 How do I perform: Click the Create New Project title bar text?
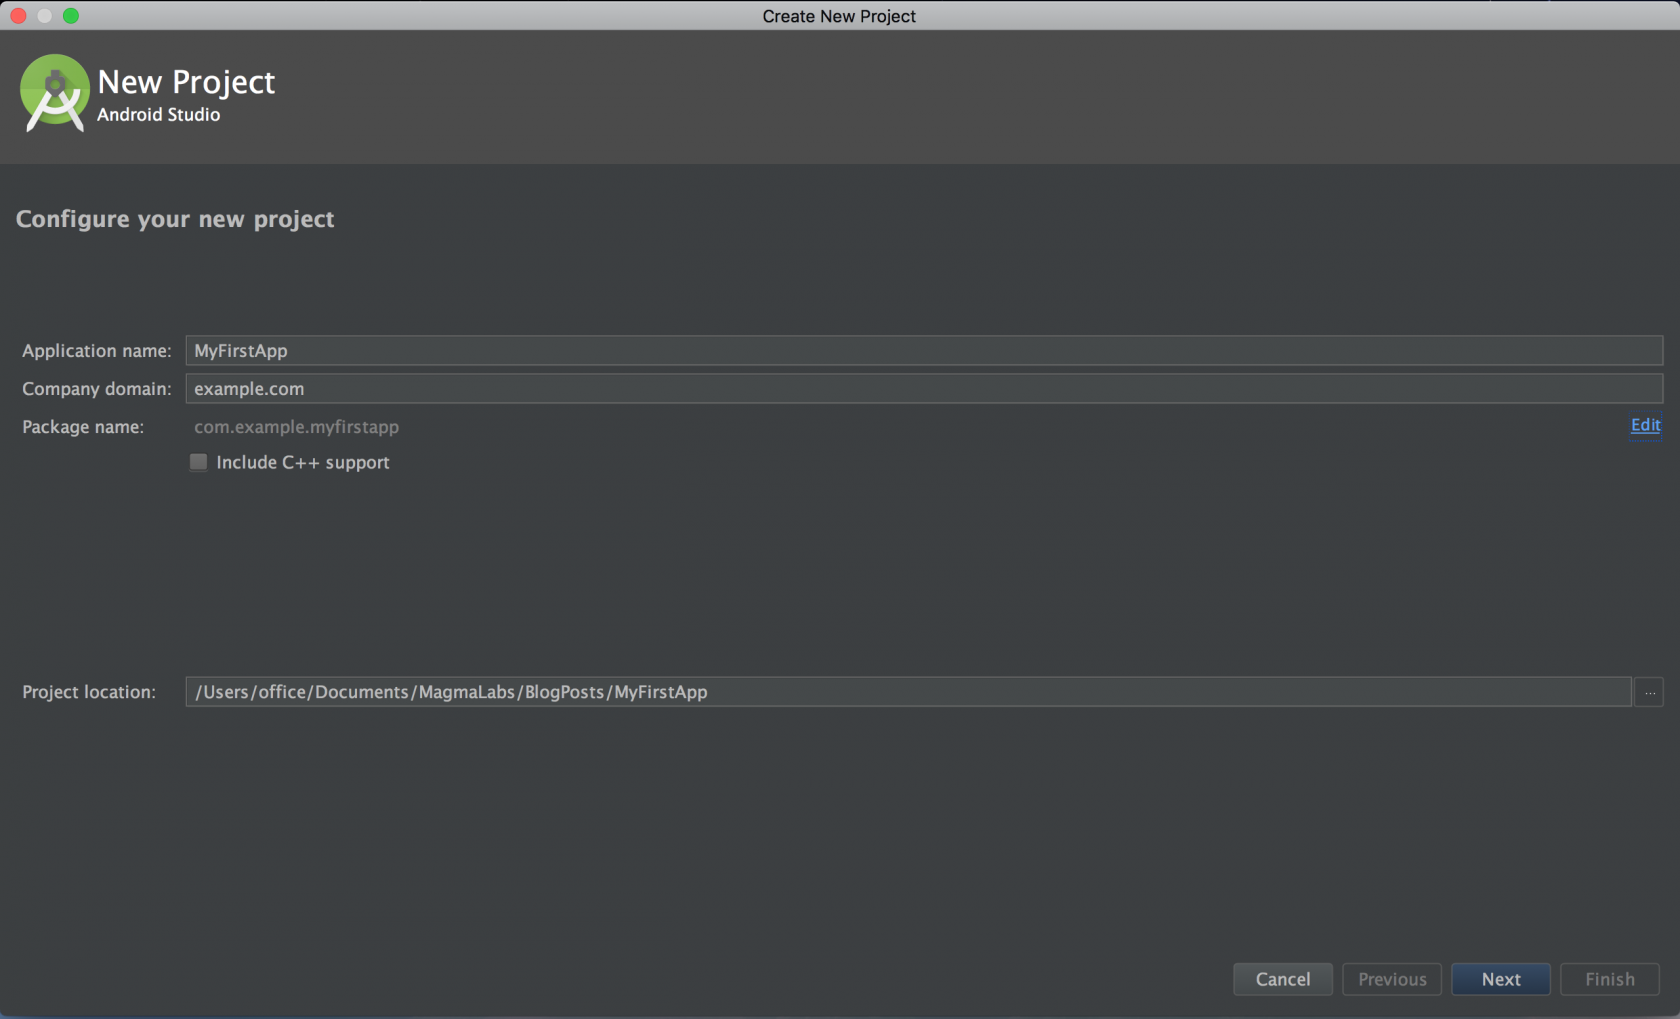coord(838,16)
